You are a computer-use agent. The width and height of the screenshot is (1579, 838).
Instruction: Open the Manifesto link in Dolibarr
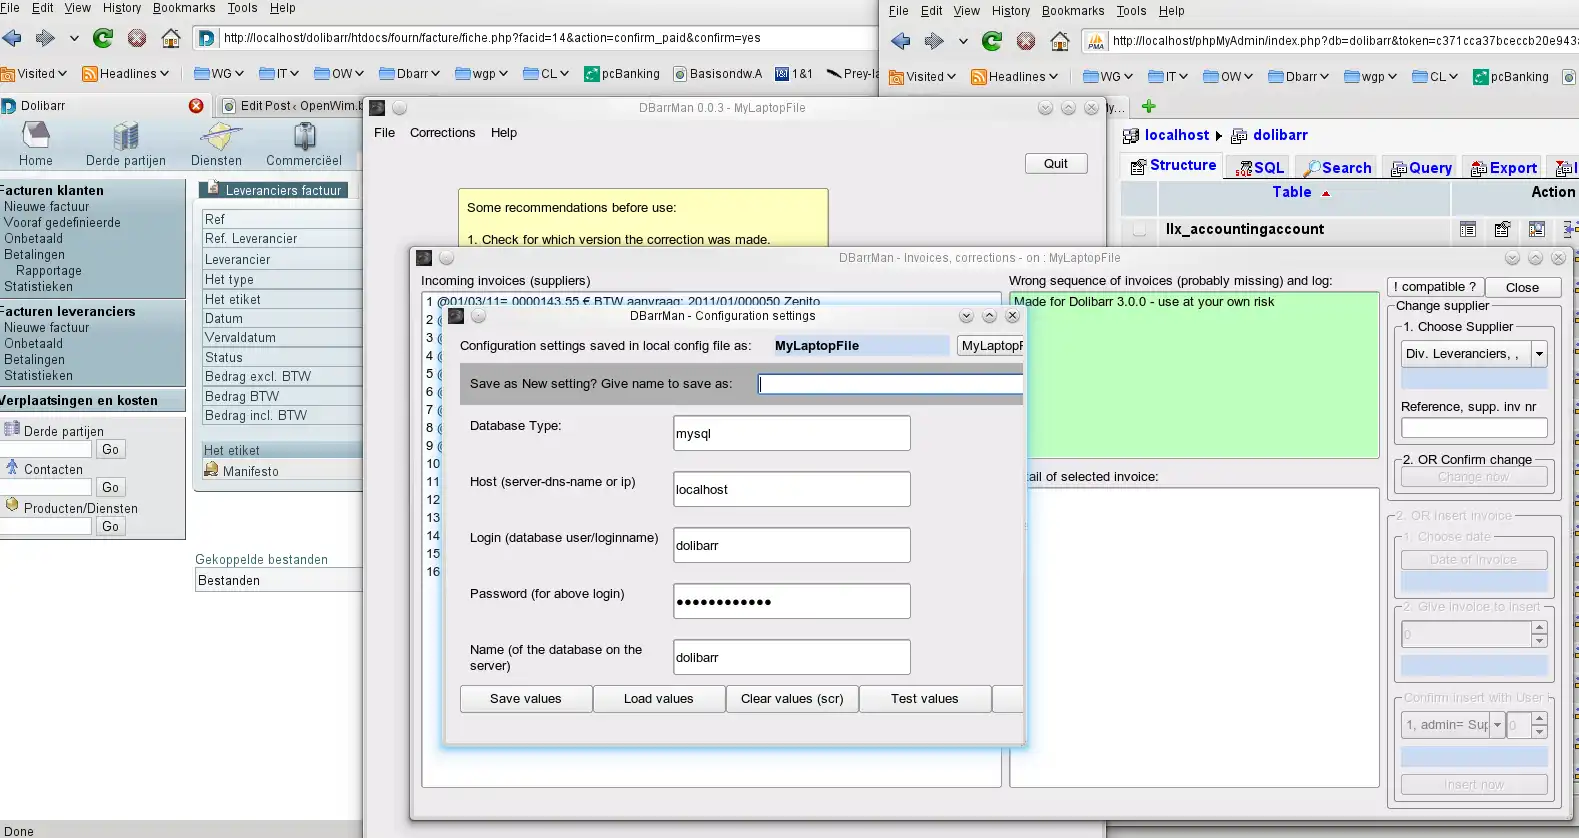point(251,471)
